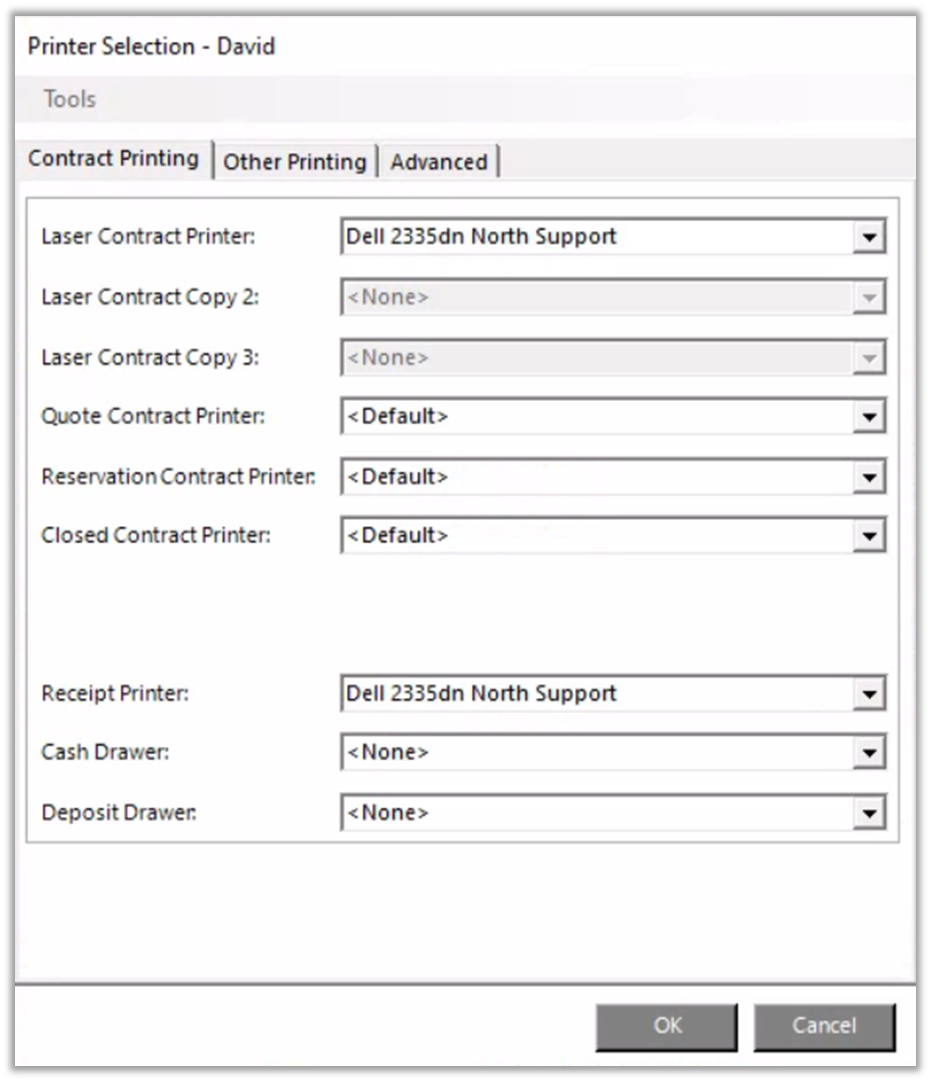Open the Receipt Printer dropdown arrow
Screen dimensions: 931x1082
(869, 694)
